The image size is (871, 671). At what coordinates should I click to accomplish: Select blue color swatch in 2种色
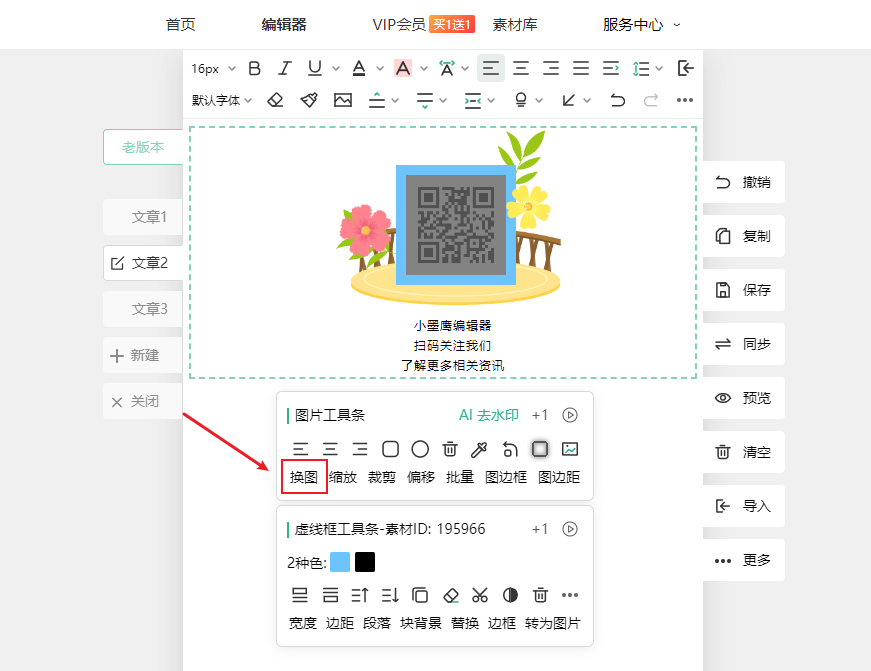click(340, 562)
